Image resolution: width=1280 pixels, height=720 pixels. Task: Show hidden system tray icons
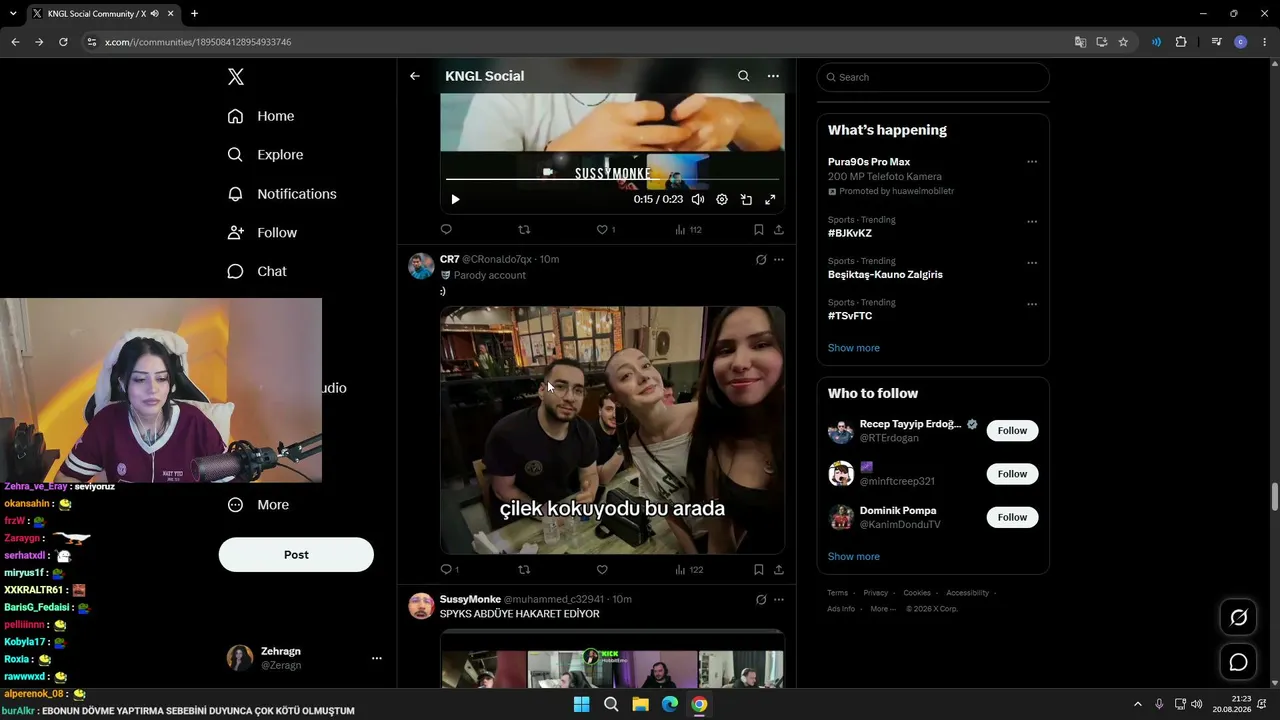[1137, 705]
